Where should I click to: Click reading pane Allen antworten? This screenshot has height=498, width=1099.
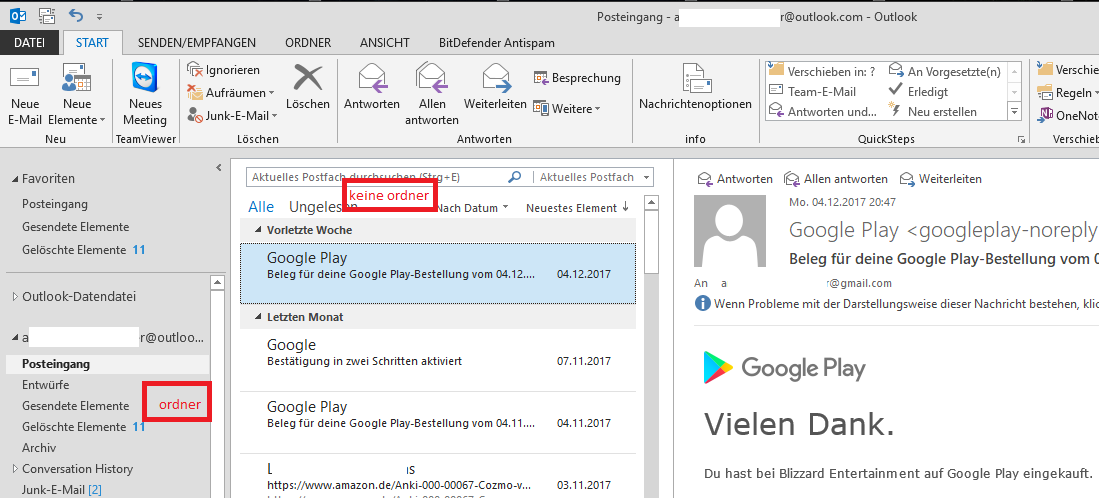point(835,179)
